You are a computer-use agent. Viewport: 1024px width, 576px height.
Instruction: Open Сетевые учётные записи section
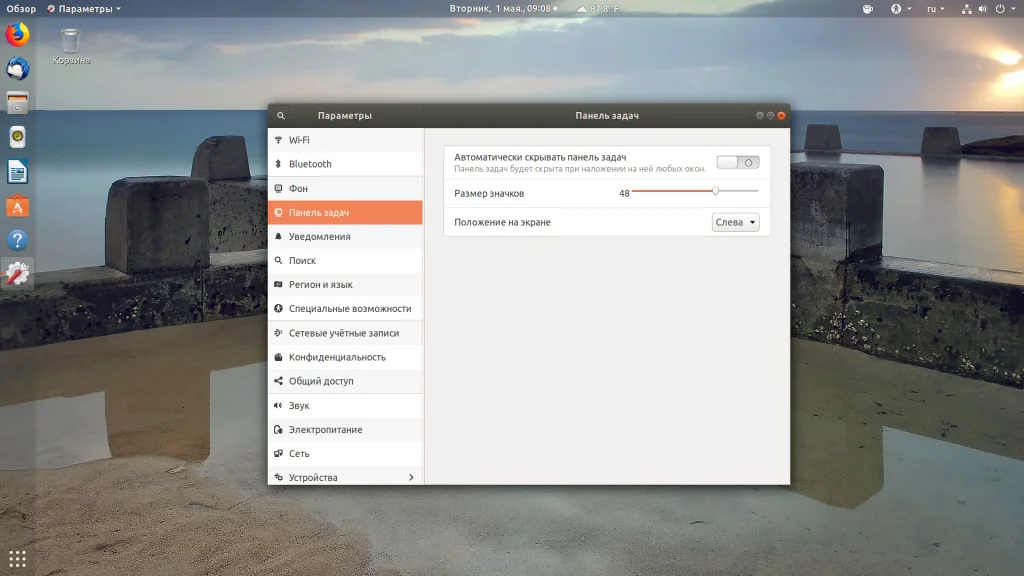[345, 333]
